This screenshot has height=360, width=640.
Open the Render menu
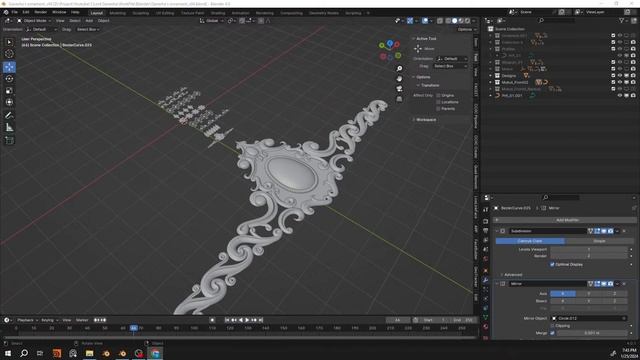click(x=40, y=13)
